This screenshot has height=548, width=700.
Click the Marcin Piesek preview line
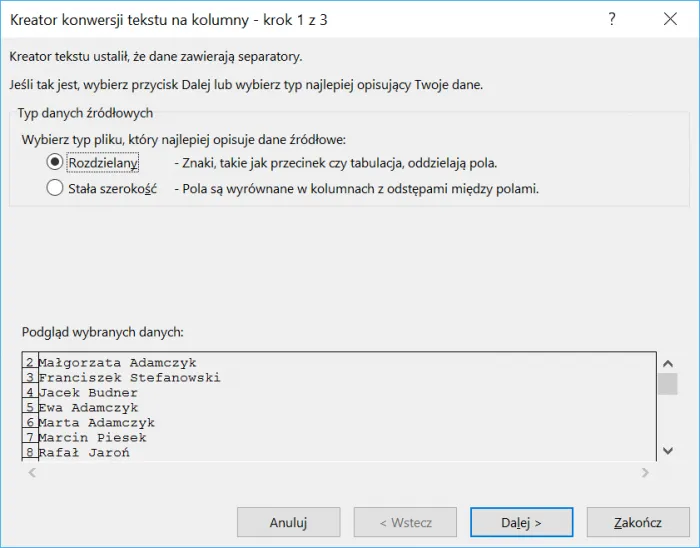[x=92, y=438]
